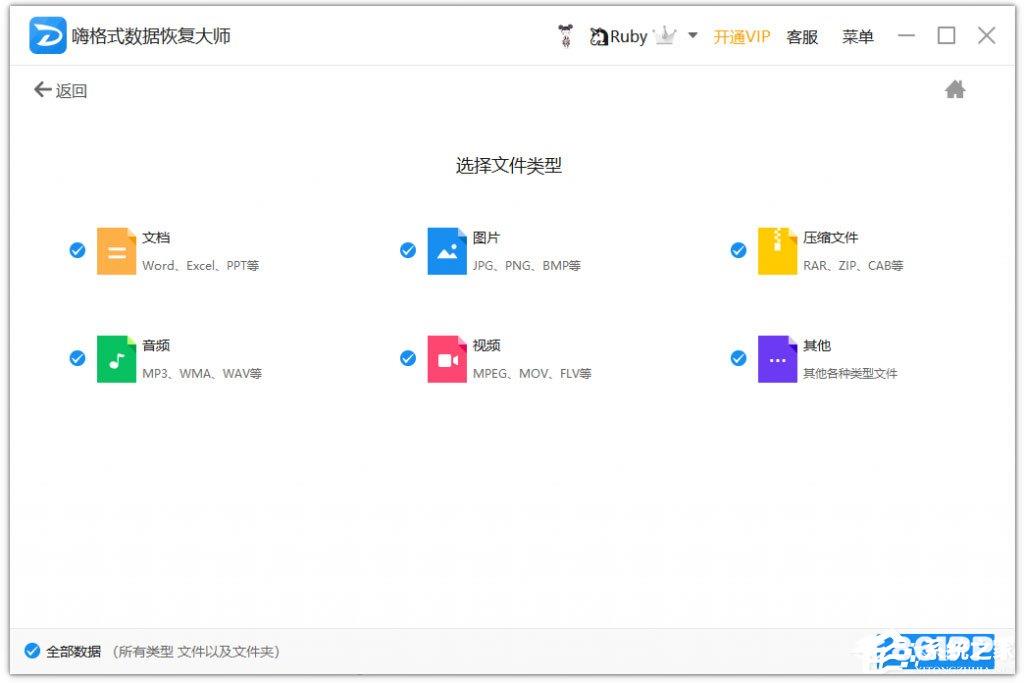Open 客服 customer service

click(x=802, y=37)
